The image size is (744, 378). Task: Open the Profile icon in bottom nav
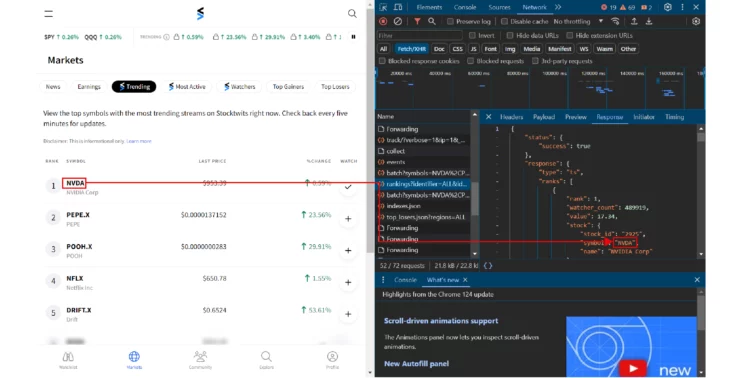pyautogui.click(x=333, y=356)
